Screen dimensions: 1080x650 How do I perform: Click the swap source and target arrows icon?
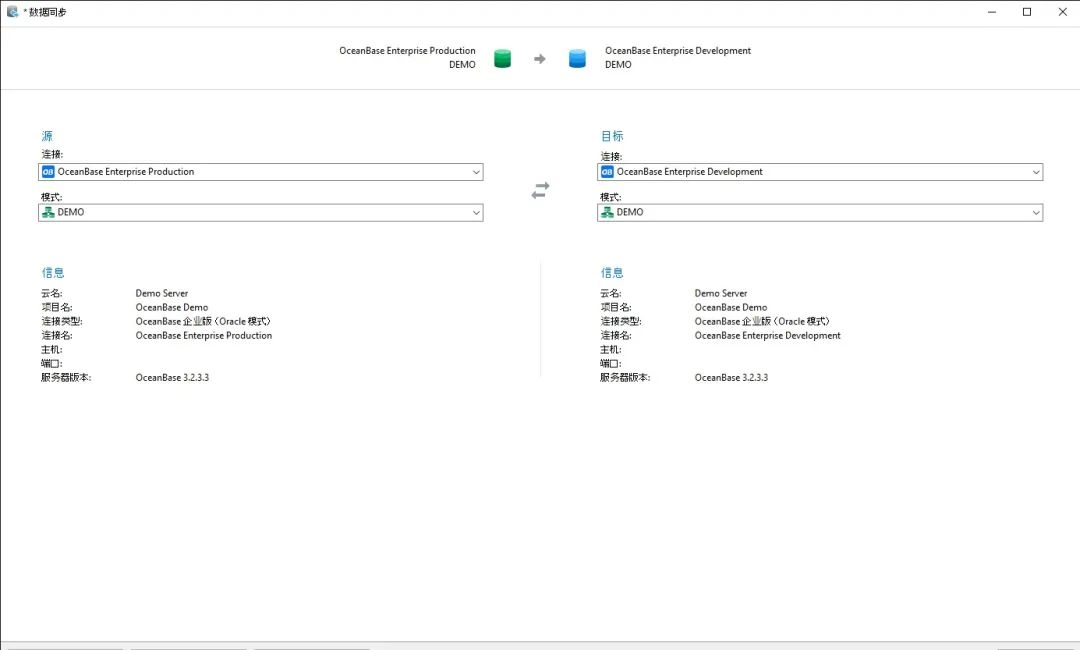tap(540, 191)
